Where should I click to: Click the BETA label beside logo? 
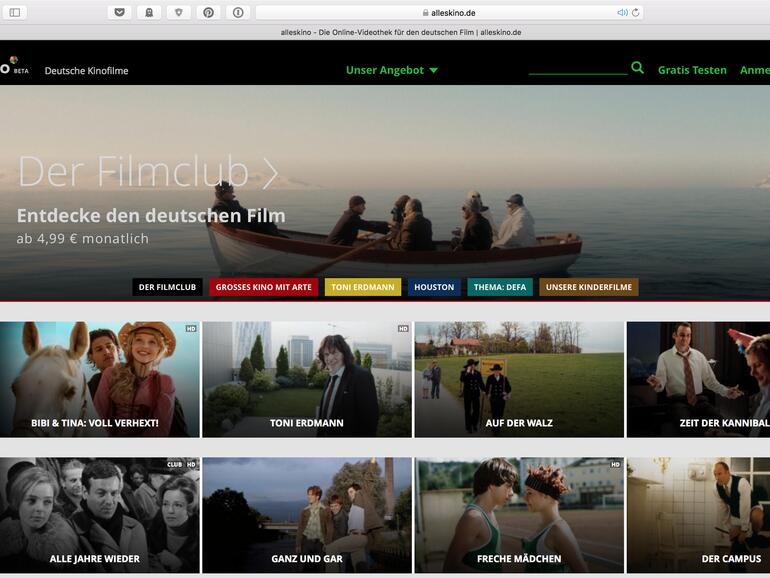click(21, 71)
